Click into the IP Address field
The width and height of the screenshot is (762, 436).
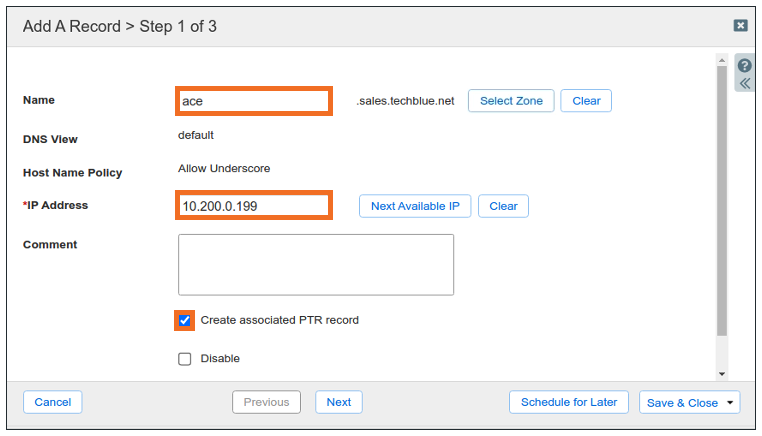pyautogui.click(x=253, y=206)
